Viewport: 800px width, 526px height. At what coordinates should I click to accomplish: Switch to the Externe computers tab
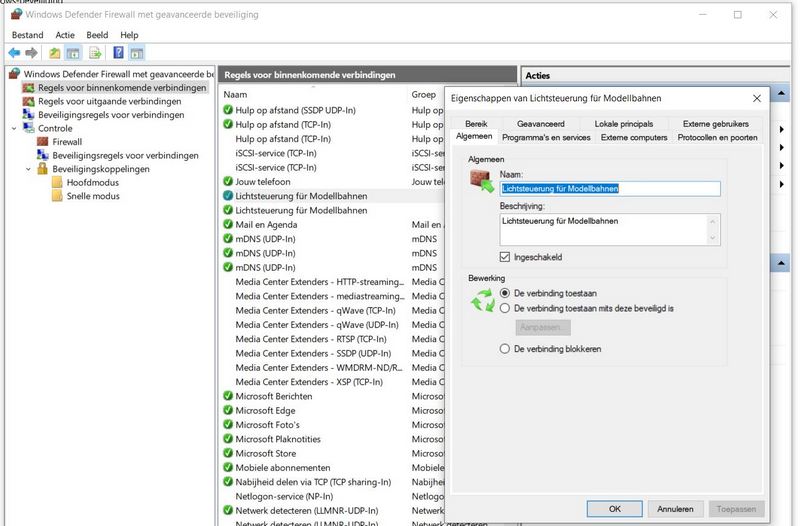click(634, 137)
